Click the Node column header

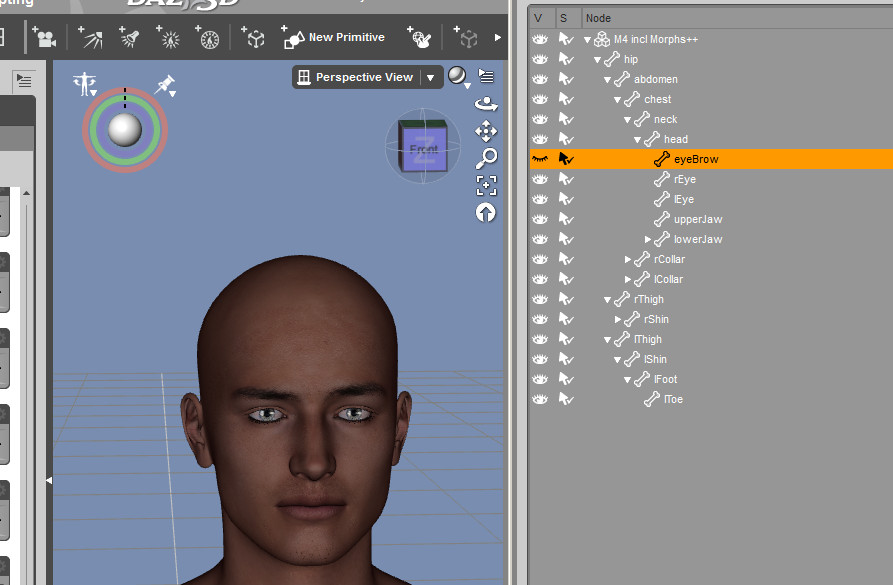(598, 18)
